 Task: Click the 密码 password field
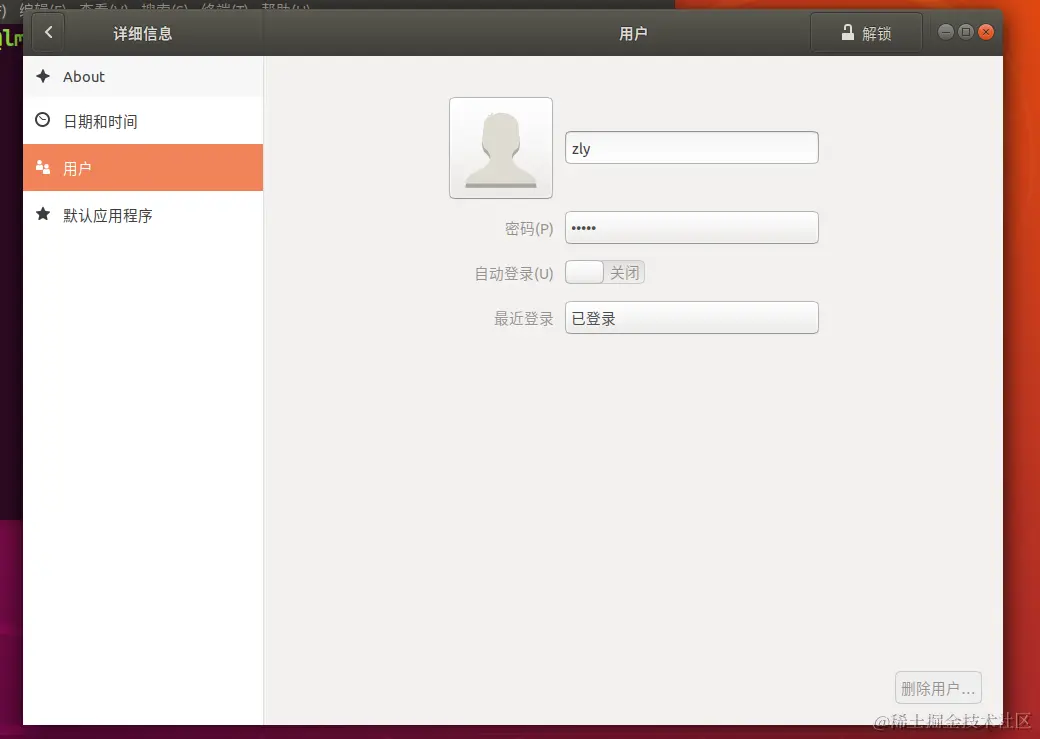(691, 228)
